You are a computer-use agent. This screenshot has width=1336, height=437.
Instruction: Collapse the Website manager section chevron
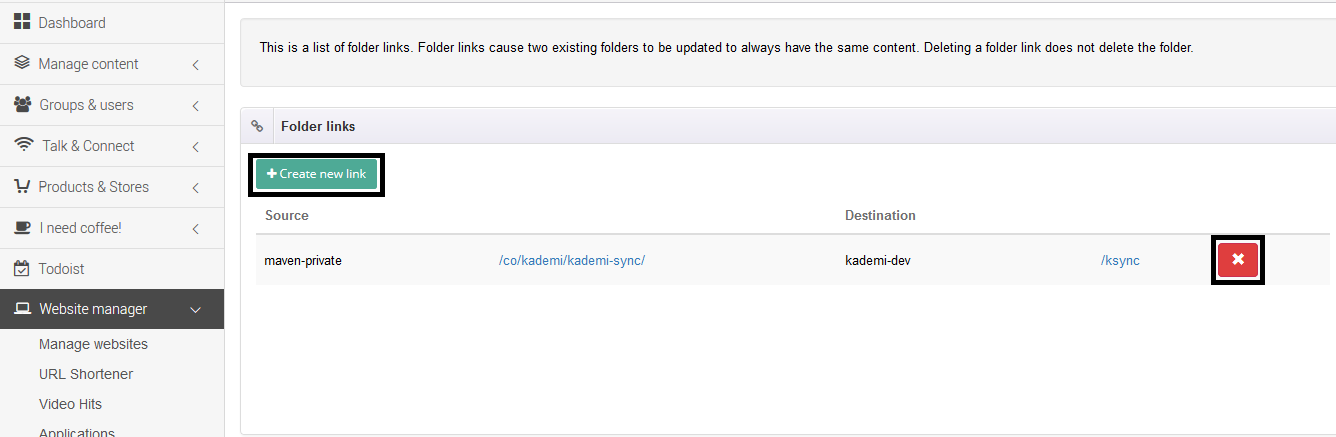pos(195,310)
